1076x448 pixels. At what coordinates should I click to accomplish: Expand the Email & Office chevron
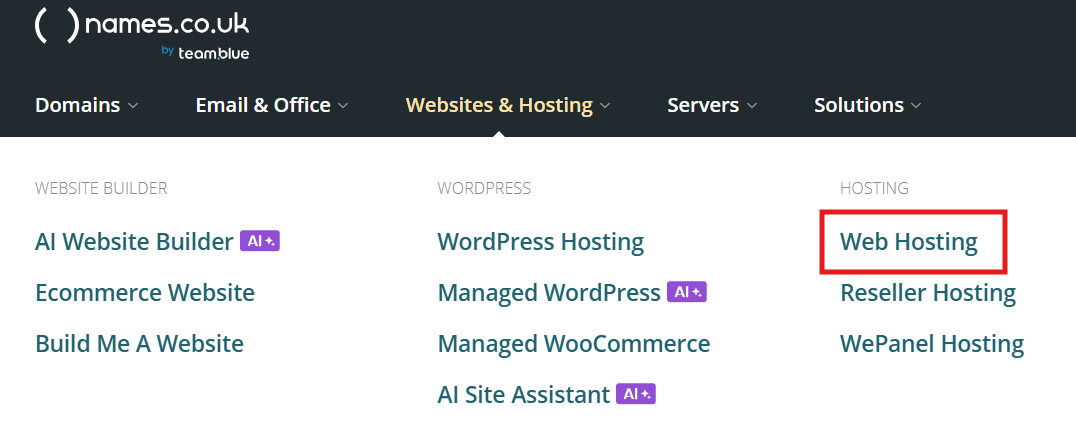[343, 106]
